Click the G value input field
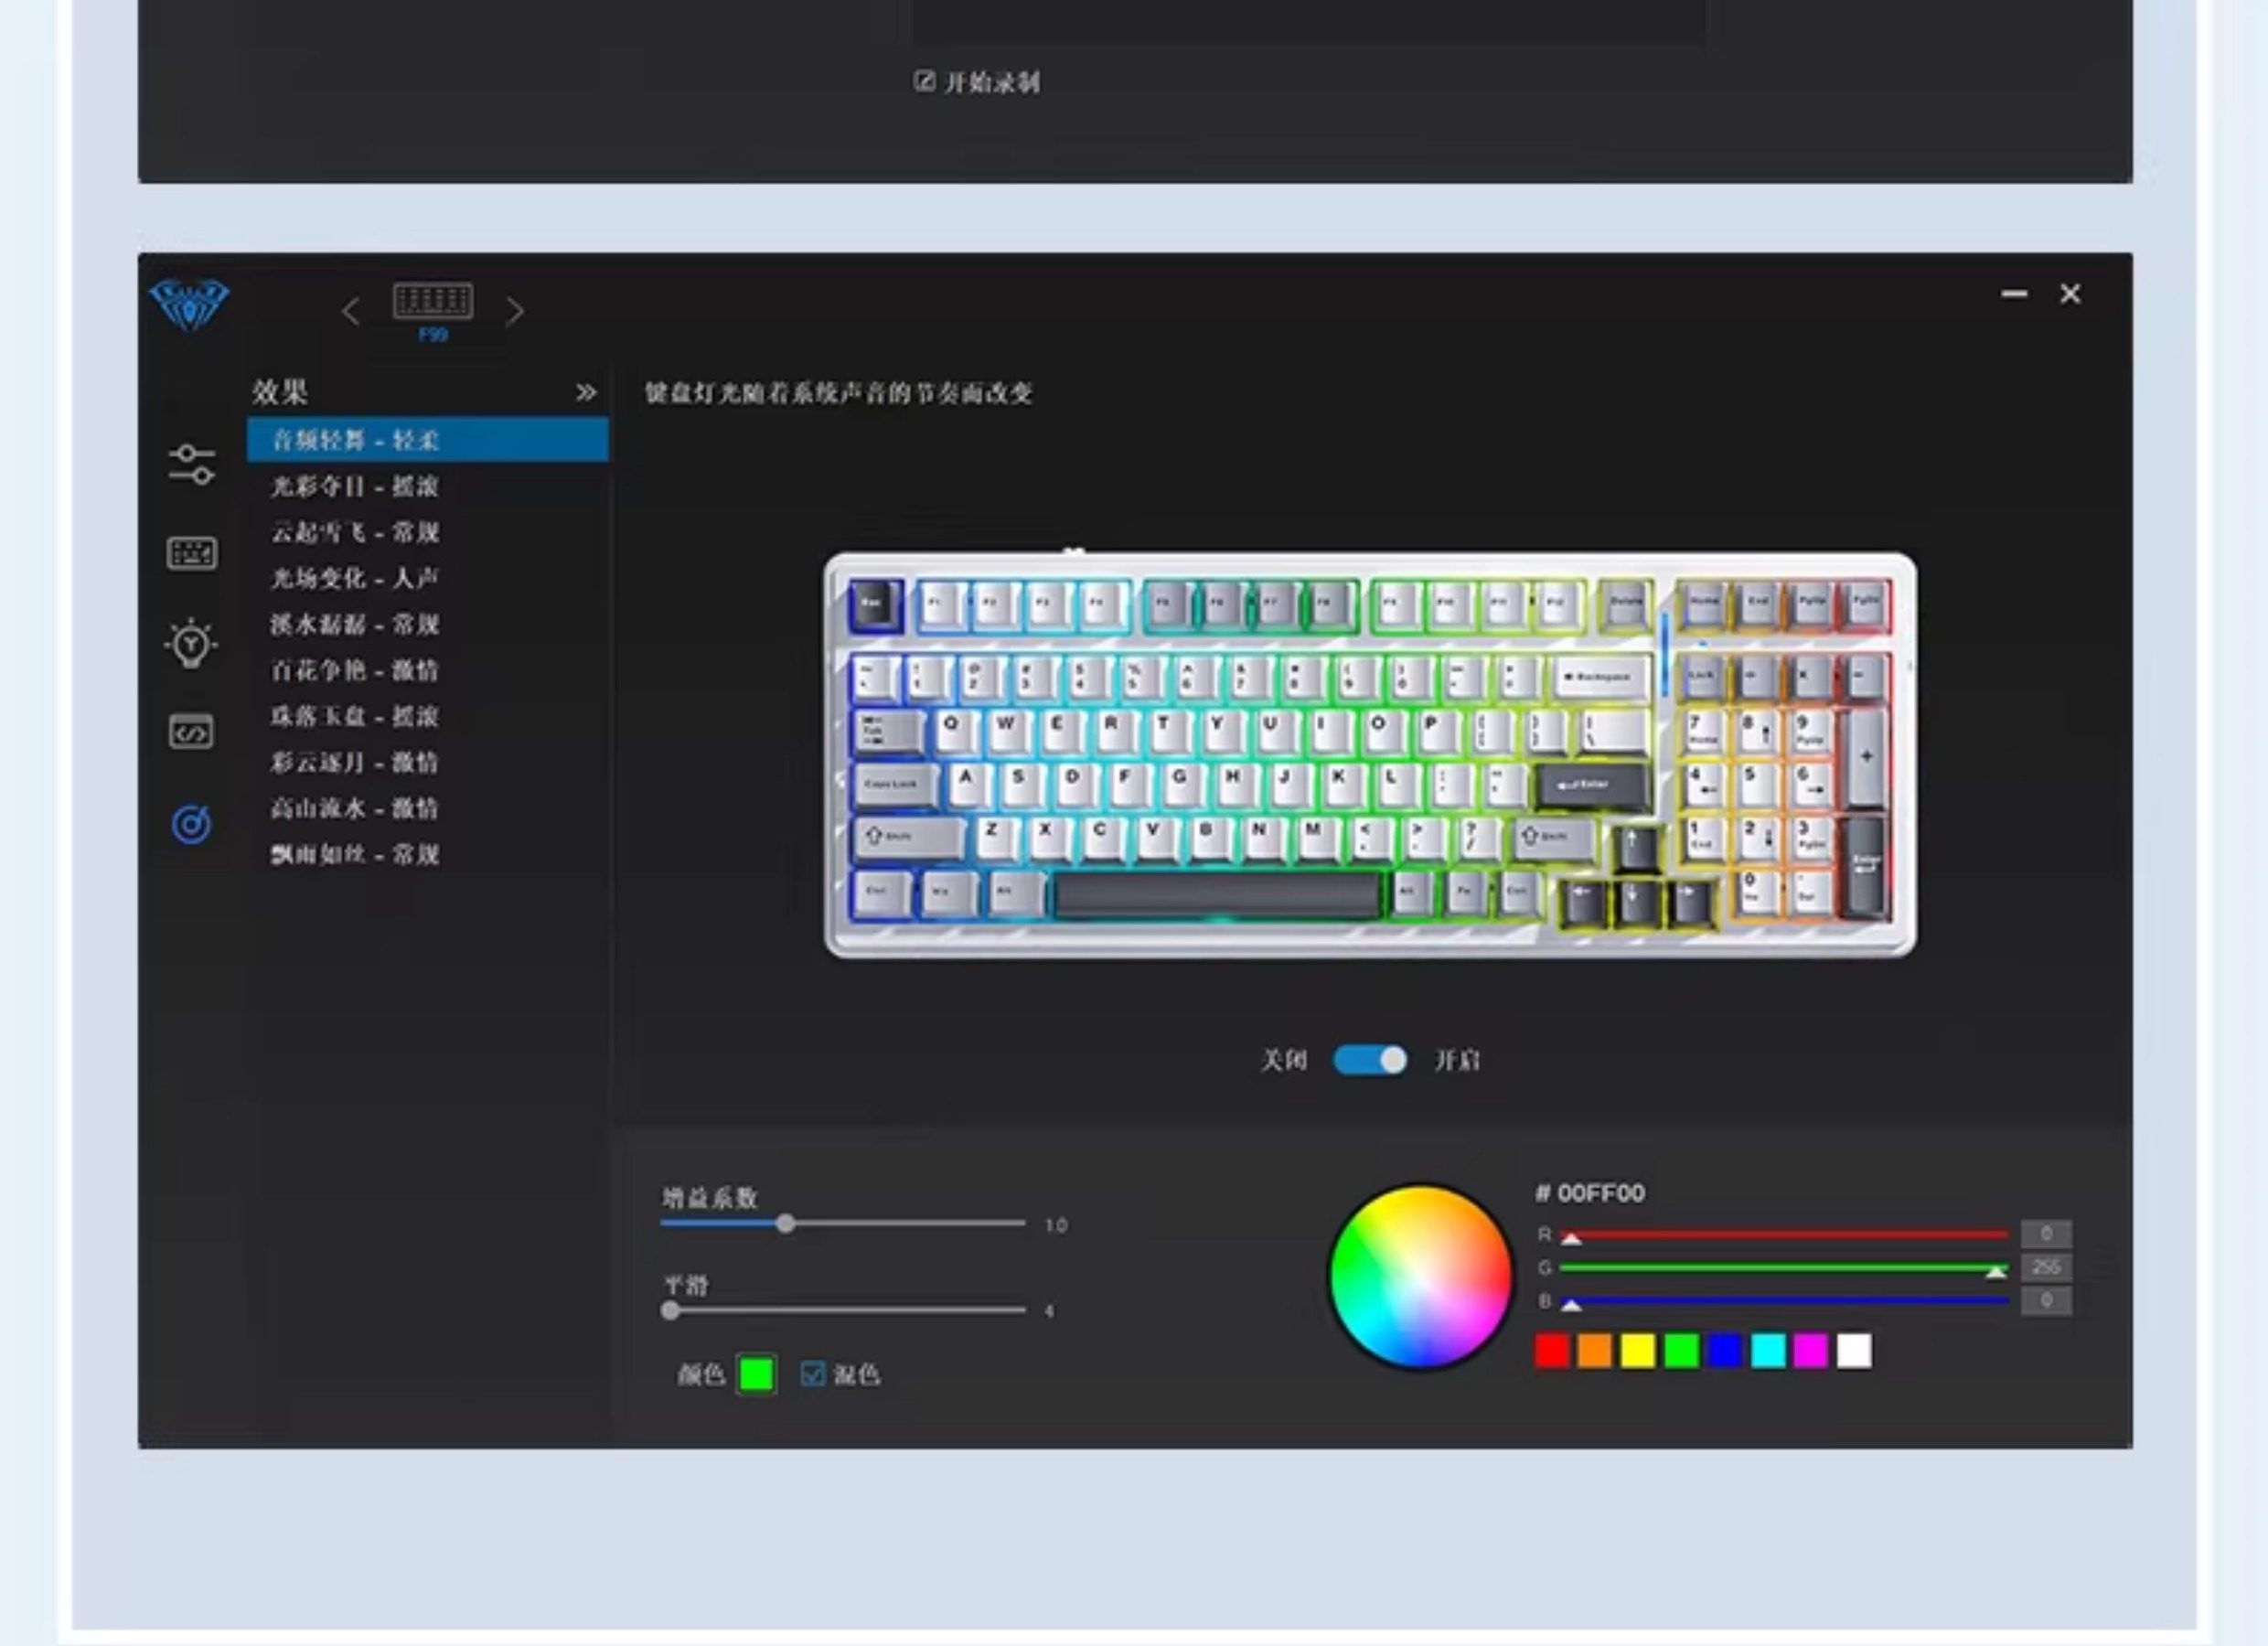 pos(2045,1267)
